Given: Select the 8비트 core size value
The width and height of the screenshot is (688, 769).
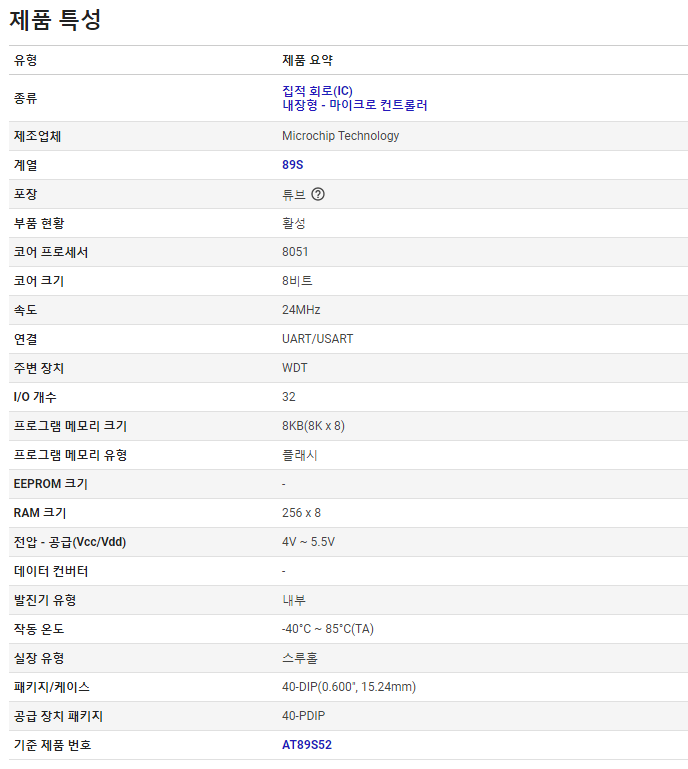Looking at the screenshot, I should (297, 281).
